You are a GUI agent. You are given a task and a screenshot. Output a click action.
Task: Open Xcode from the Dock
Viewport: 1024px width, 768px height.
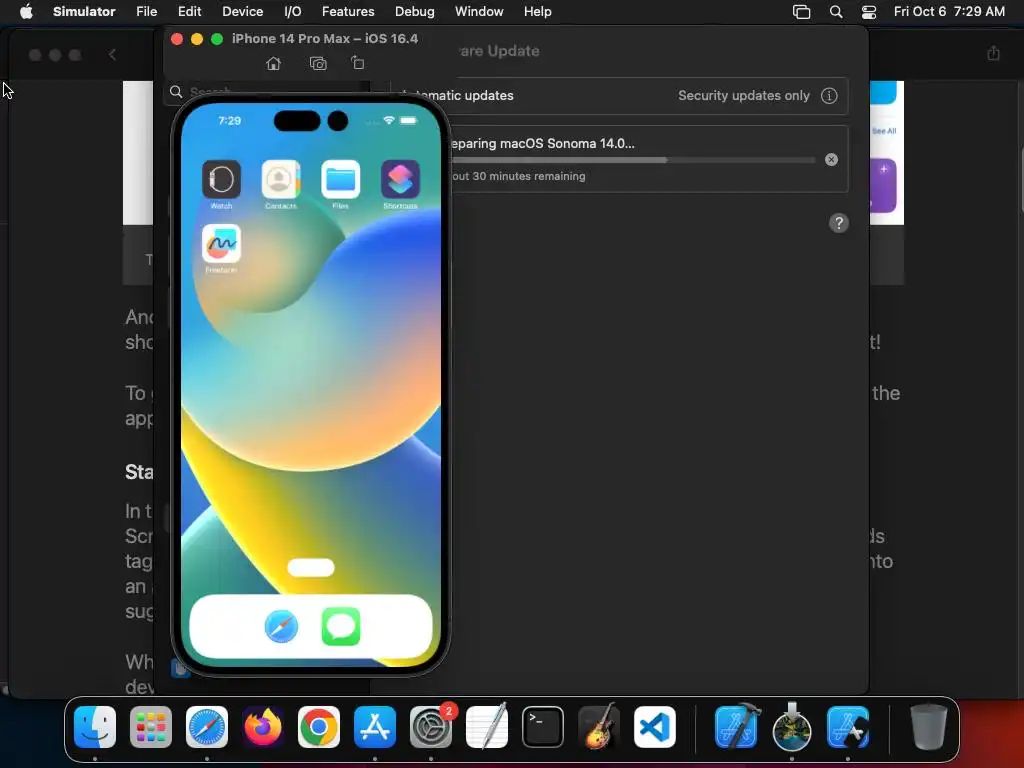(737, 727)
